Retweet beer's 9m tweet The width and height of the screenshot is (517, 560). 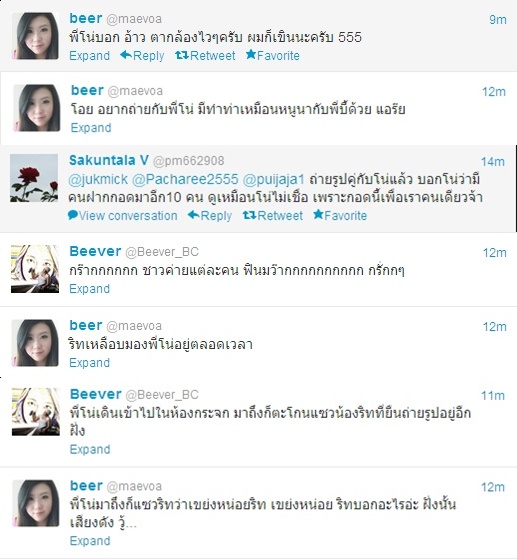point(205,55)
